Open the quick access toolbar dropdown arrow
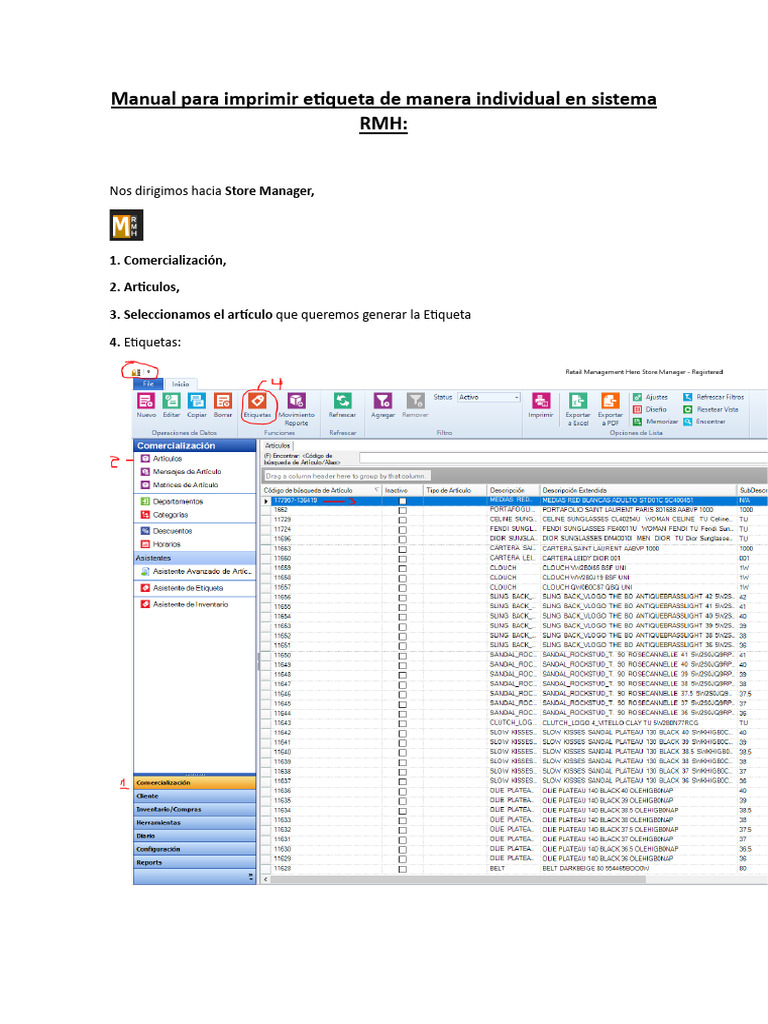The width and height of the screenshot is (768, 1024). 148,372
